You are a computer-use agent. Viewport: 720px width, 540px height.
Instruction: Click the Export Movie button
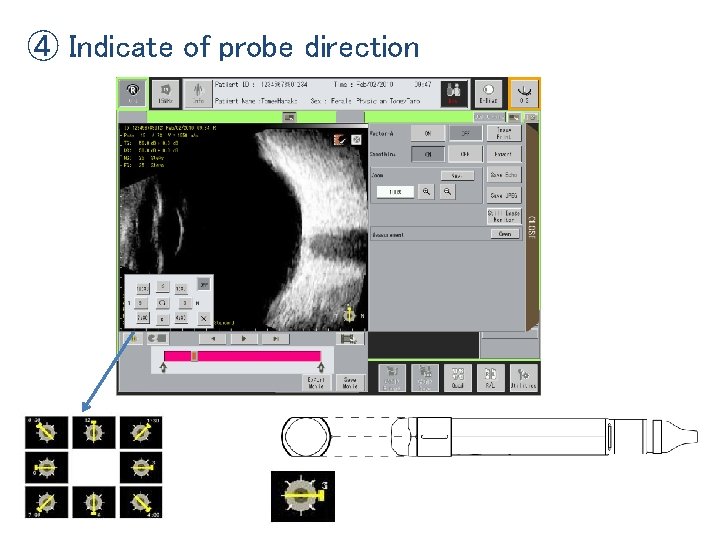(x=316, y=382)
